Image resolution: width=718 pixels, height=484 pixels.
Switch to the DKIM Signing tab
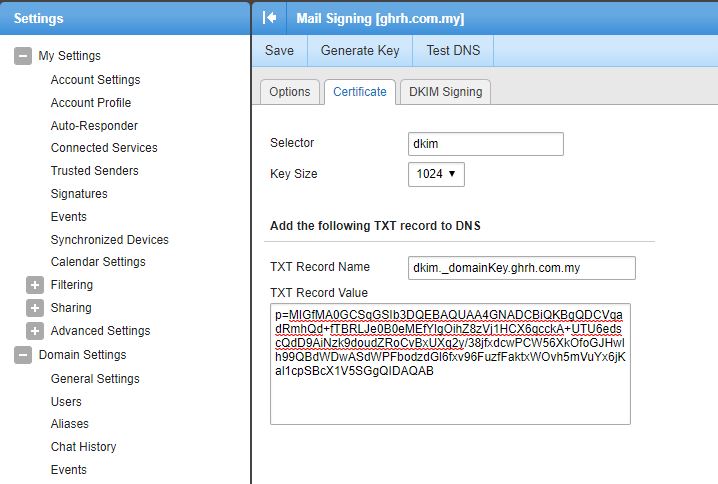click(x=445, y=92)
